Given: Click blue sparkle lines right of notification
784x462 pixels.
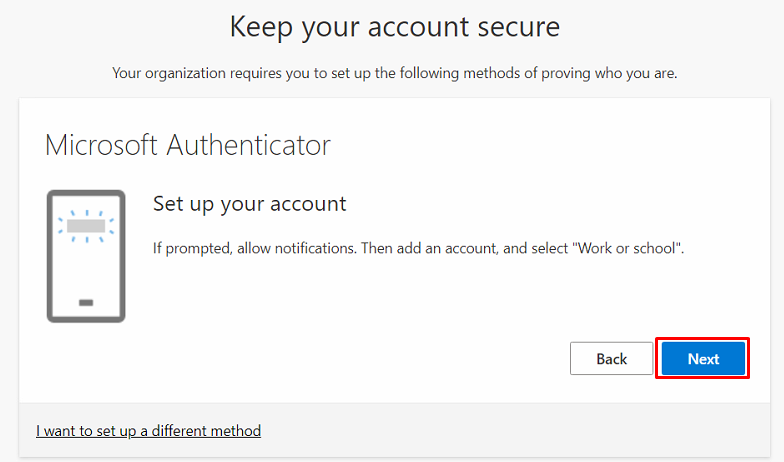Looking at the screenshot, I should [111, 227].
